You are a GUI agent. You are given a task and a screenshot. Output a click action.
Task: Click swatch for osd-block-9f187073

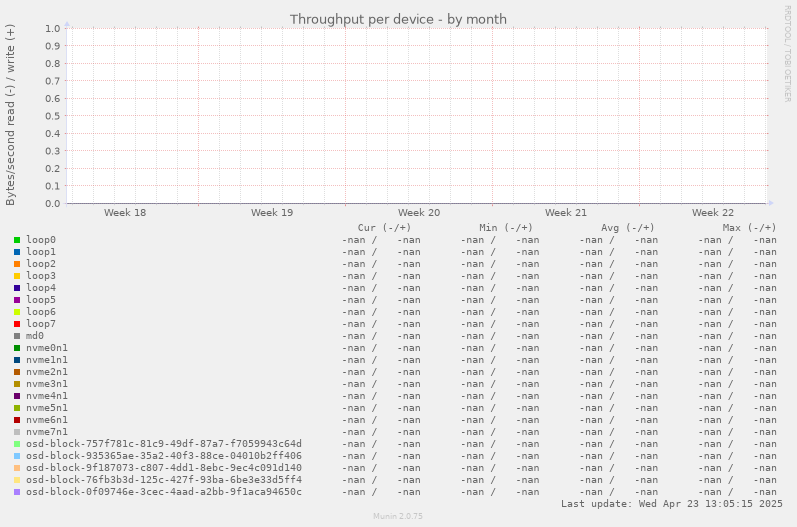coord(17,468)
